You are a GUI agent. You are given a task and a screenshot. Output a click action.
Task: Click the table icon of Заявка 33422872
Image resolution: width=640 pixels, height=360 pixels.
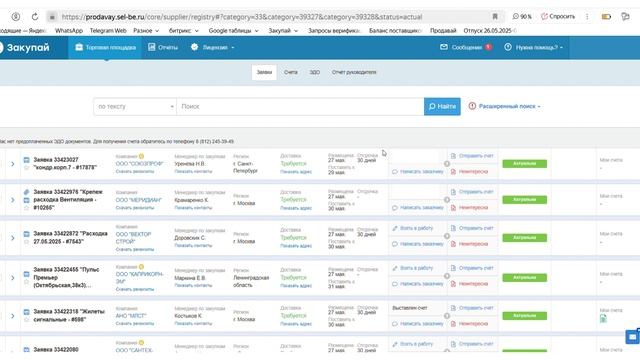tap(27, 234)
